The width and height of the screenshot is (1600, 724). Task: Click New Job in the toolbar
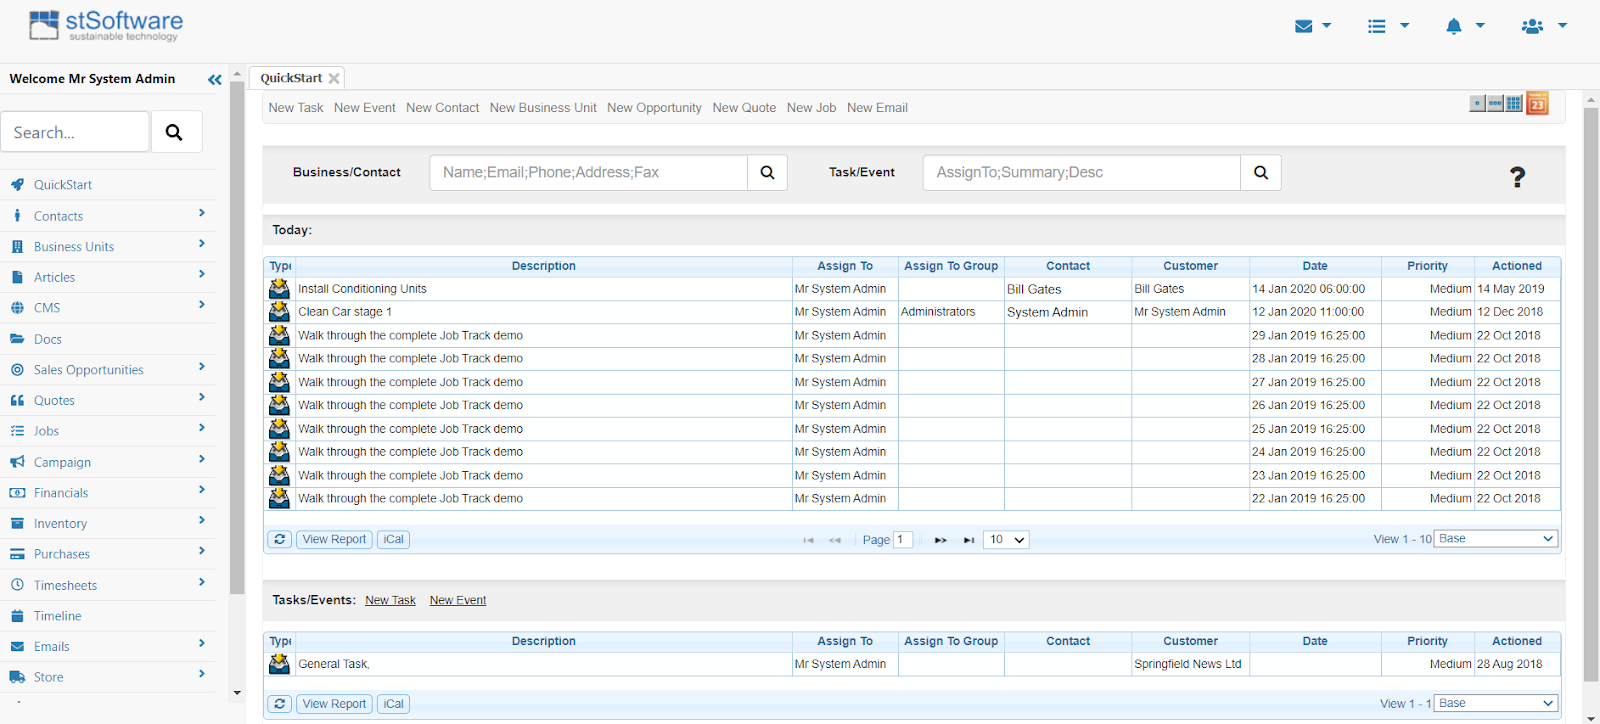click(811, 108)
